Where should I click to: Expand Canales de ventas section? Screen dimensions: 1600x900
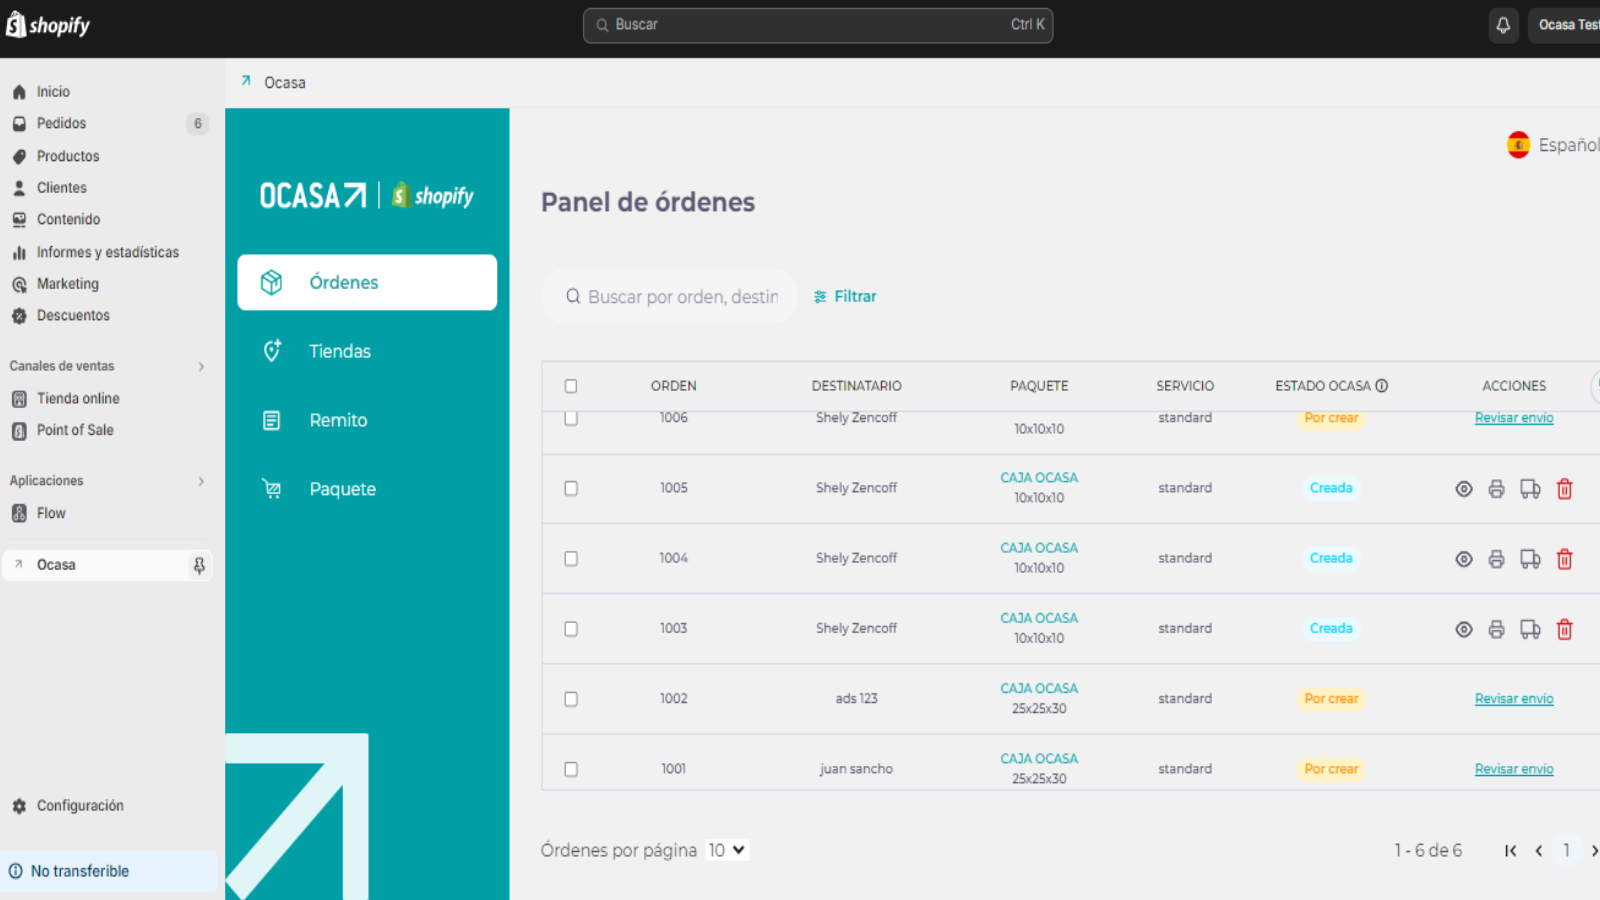click(x=201, y=367)
